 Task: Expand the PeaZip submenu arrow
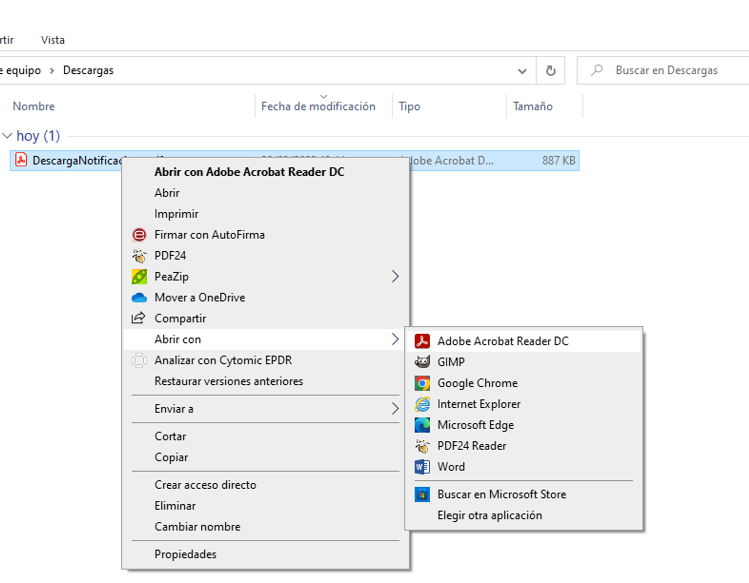(395, 277)
